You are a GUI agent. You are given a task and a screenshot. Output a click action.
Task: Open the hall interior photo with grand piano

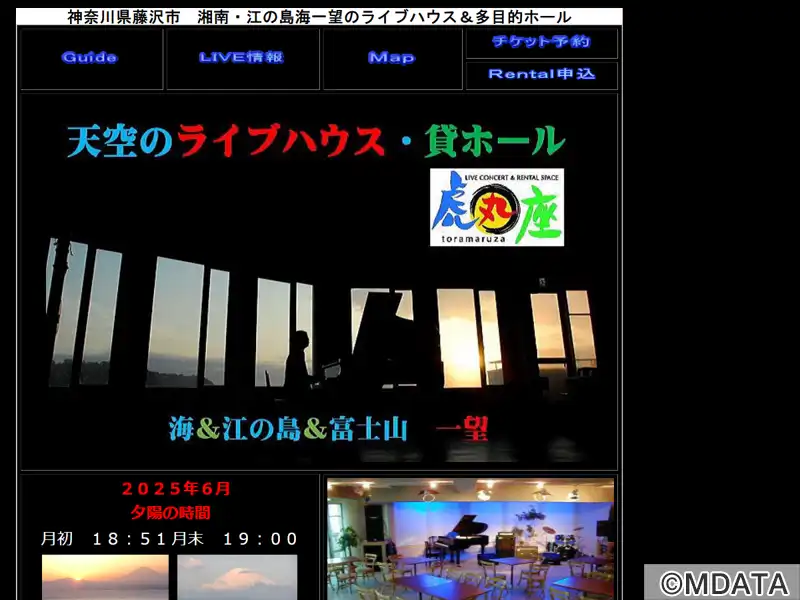point(470,539)
